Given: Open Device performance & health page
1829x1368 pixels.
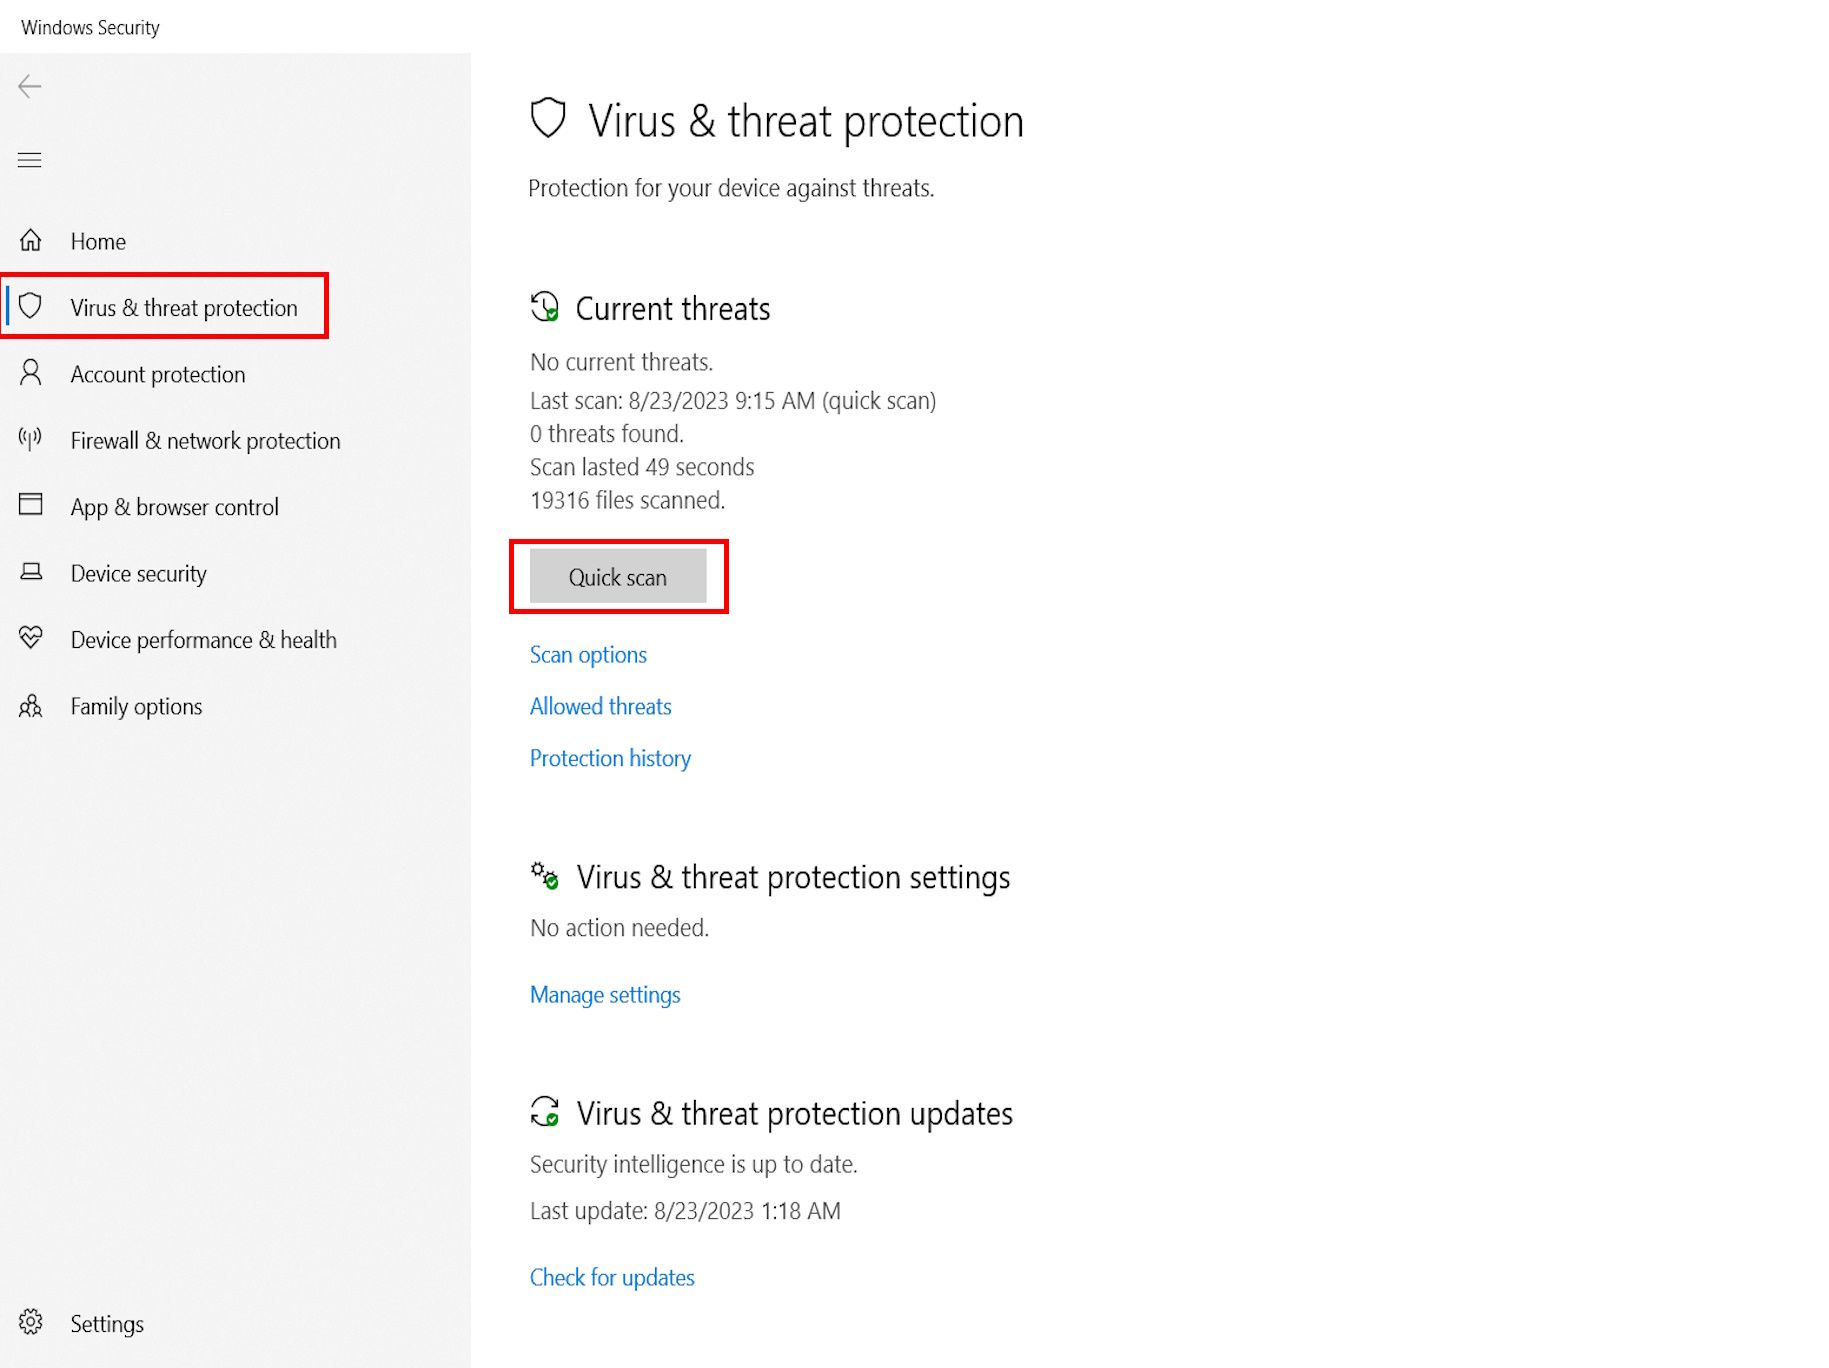Looking at the screenshot, I should 203,639.
